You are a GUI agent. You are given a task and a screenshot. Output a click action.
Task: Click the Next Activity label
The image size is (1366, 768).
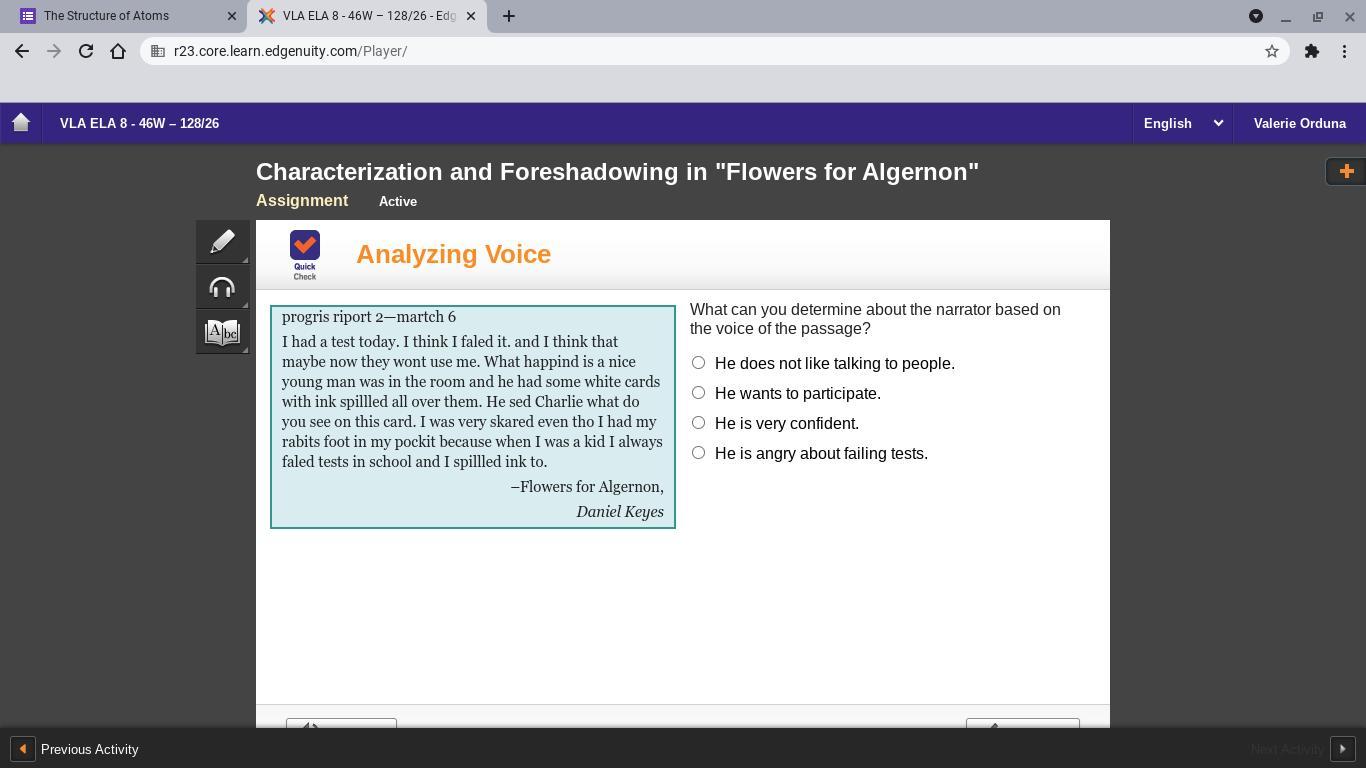[1287, 749]
